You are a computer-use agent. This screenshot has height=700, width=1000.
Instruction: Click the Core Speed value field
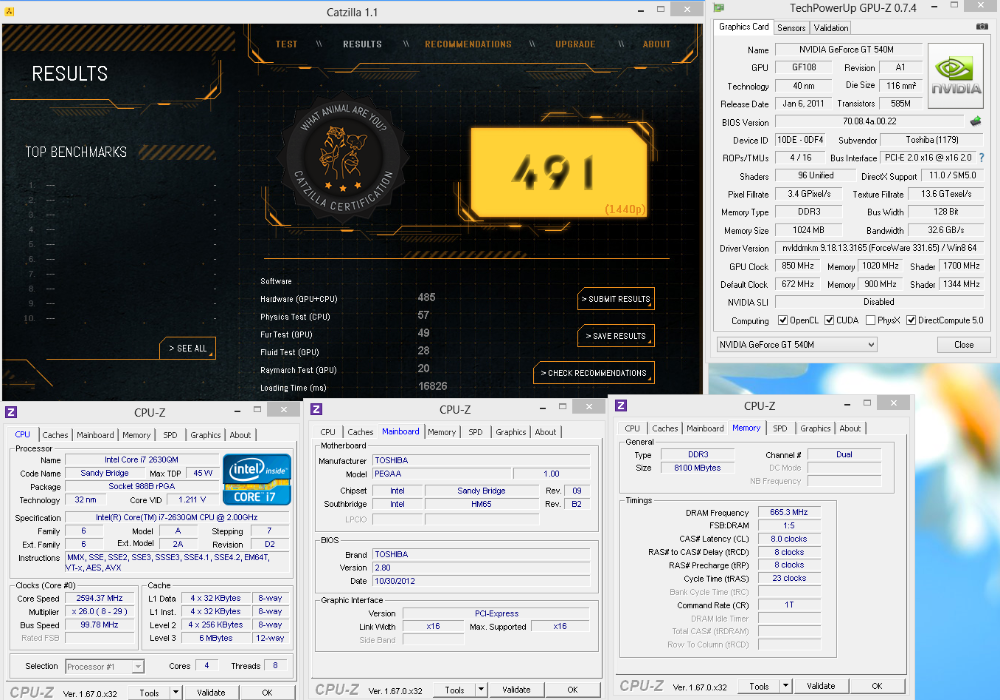point(99,598)
